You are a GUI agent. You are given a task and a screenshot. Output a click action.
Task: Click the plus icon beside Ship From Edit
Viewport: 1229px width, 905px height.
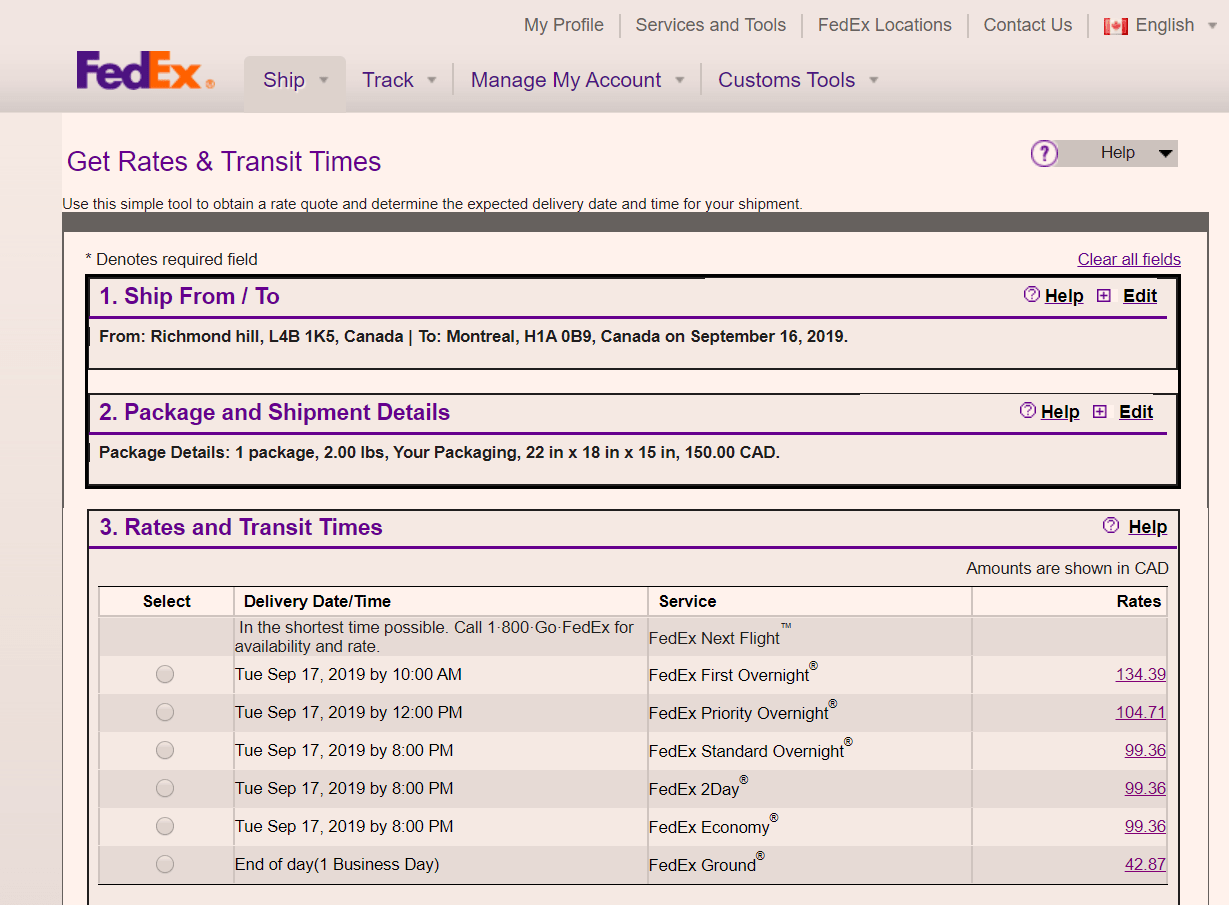click(1104, 295)
